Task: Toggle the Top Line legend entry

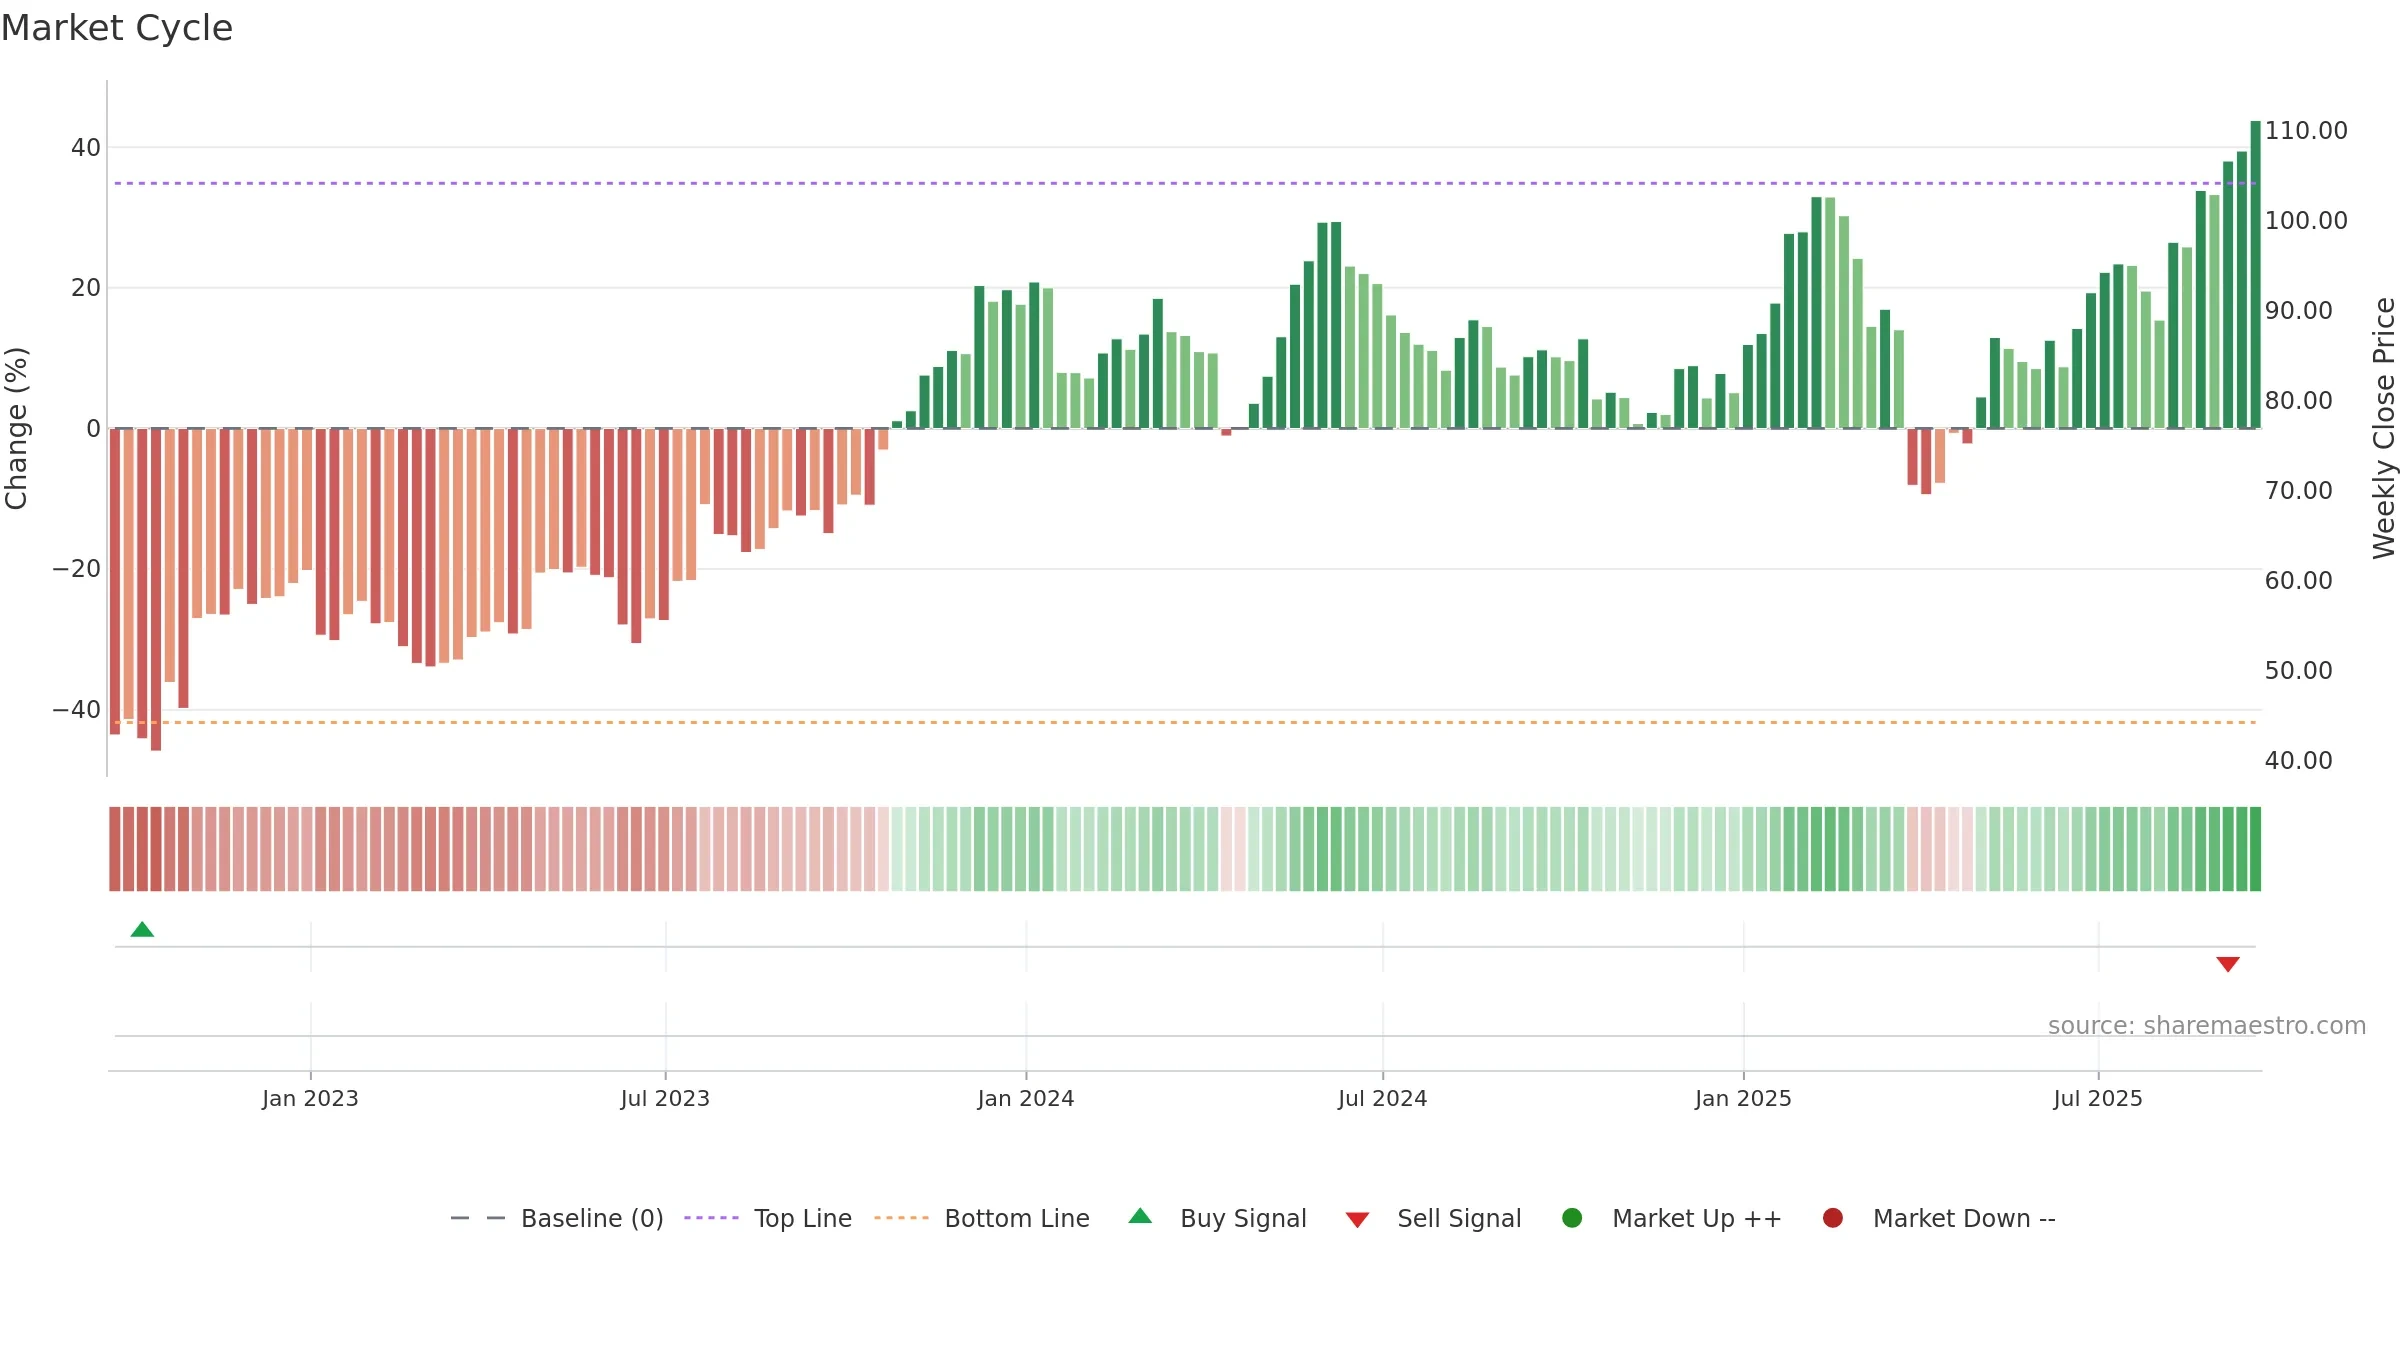Action: 768,1218
